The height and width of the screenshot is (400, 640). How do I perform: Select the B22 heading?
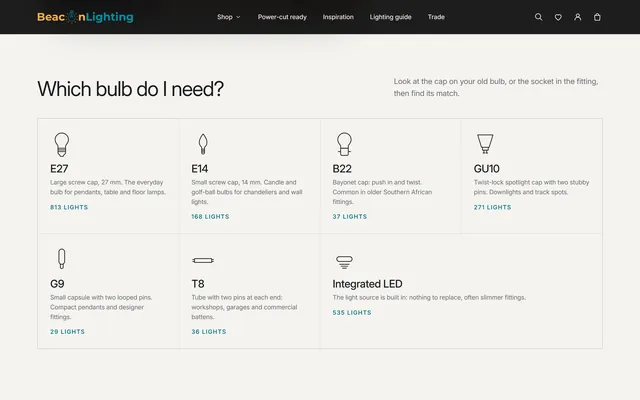pos(342,169)
